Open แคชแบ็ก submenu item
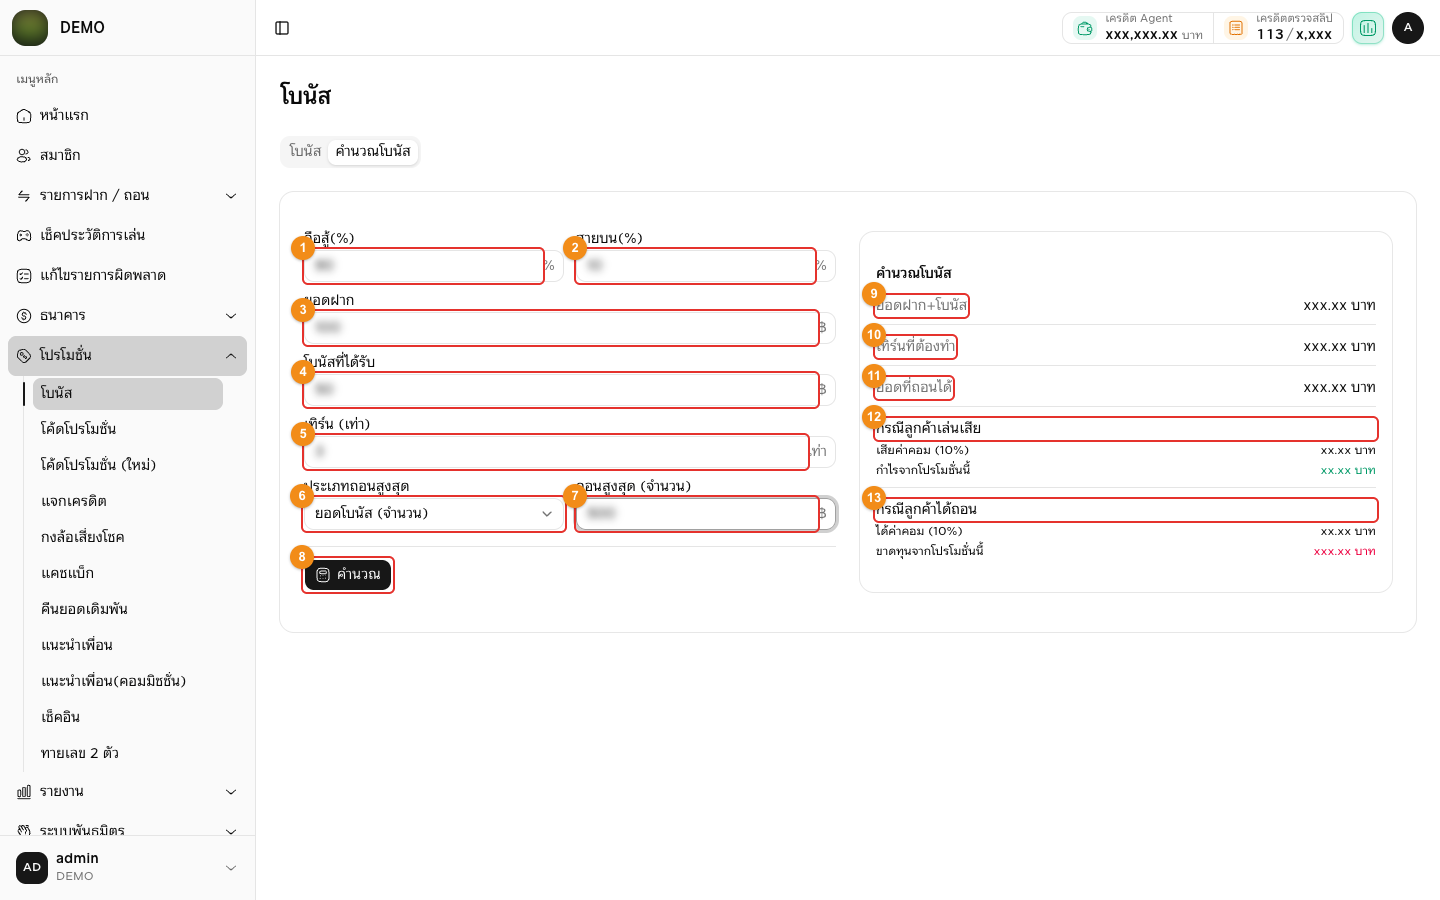This screenshot has width=1440, height=900. 128,573
